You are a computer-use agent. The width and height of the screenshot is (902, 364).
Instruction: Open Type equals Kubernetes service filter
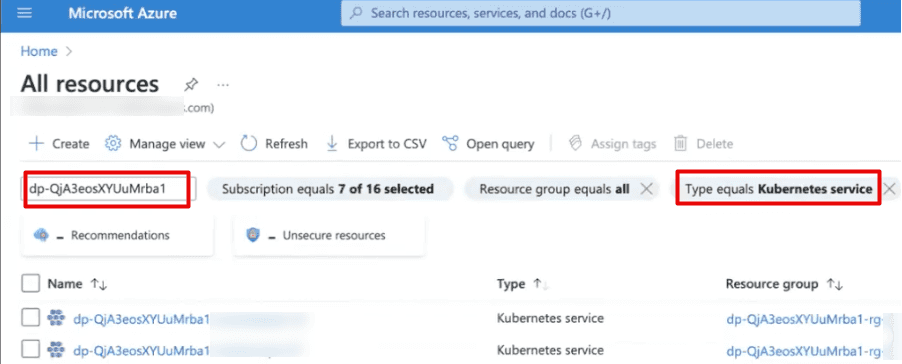click(778, 189)
